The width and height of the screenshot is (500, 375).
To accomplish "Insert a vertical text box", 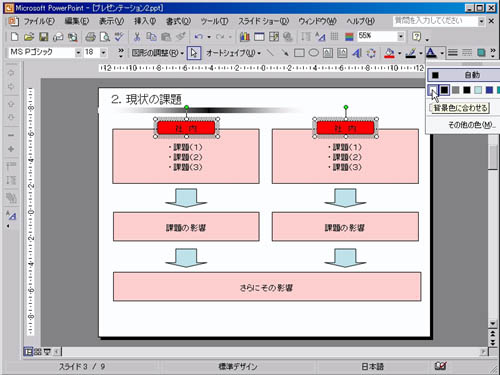I will coord(342,53).
